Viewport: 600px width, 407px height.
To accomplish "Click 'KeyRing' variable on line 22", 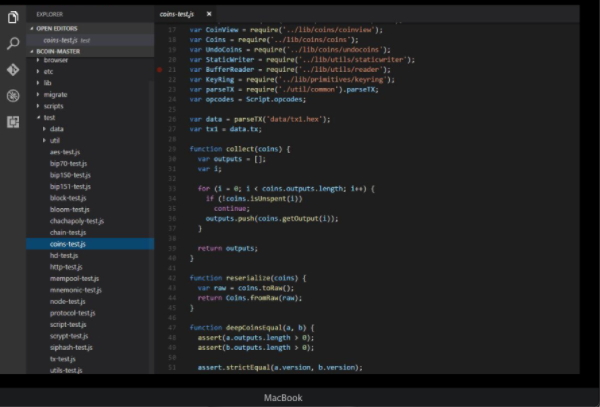I will (220, 80).
